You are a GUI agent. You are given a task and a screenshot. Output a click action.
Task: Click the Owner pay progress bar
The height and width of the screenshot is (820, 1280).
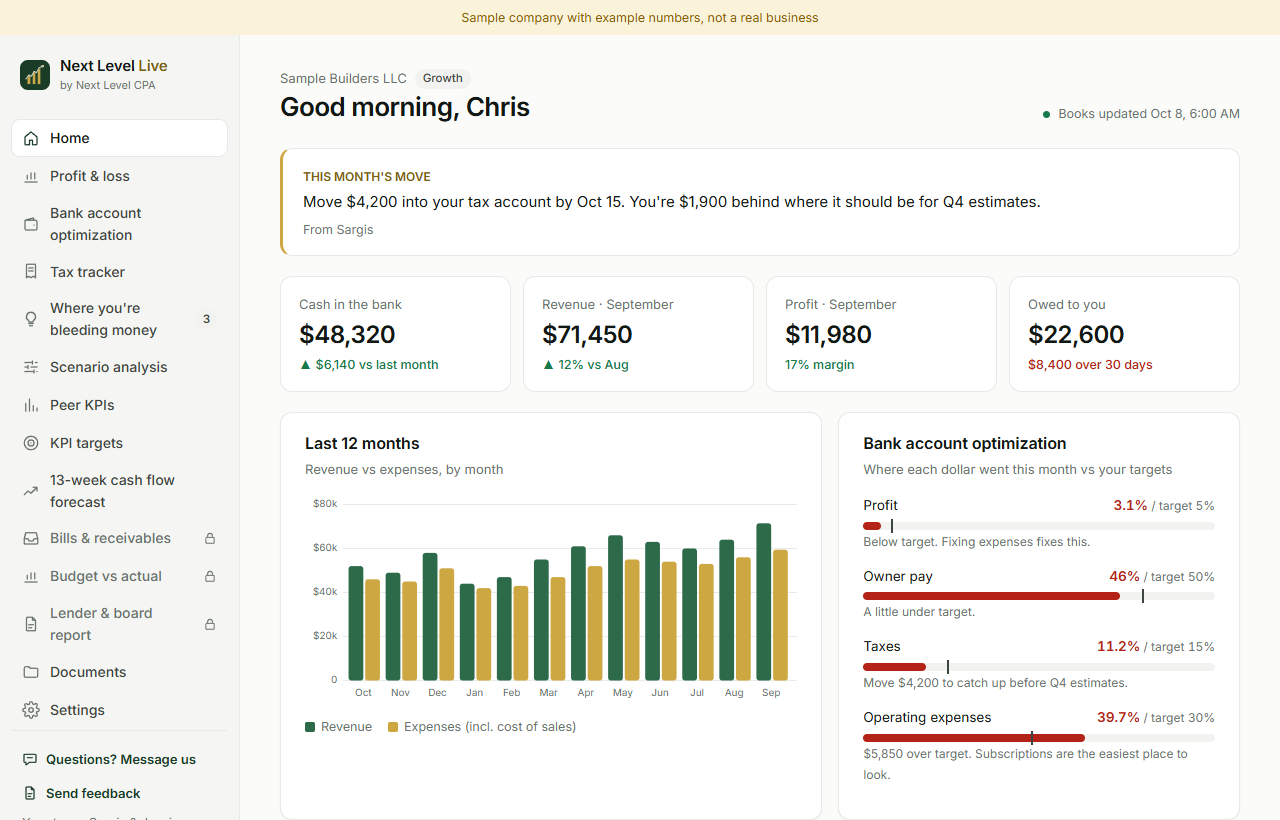coord(1039,596)
